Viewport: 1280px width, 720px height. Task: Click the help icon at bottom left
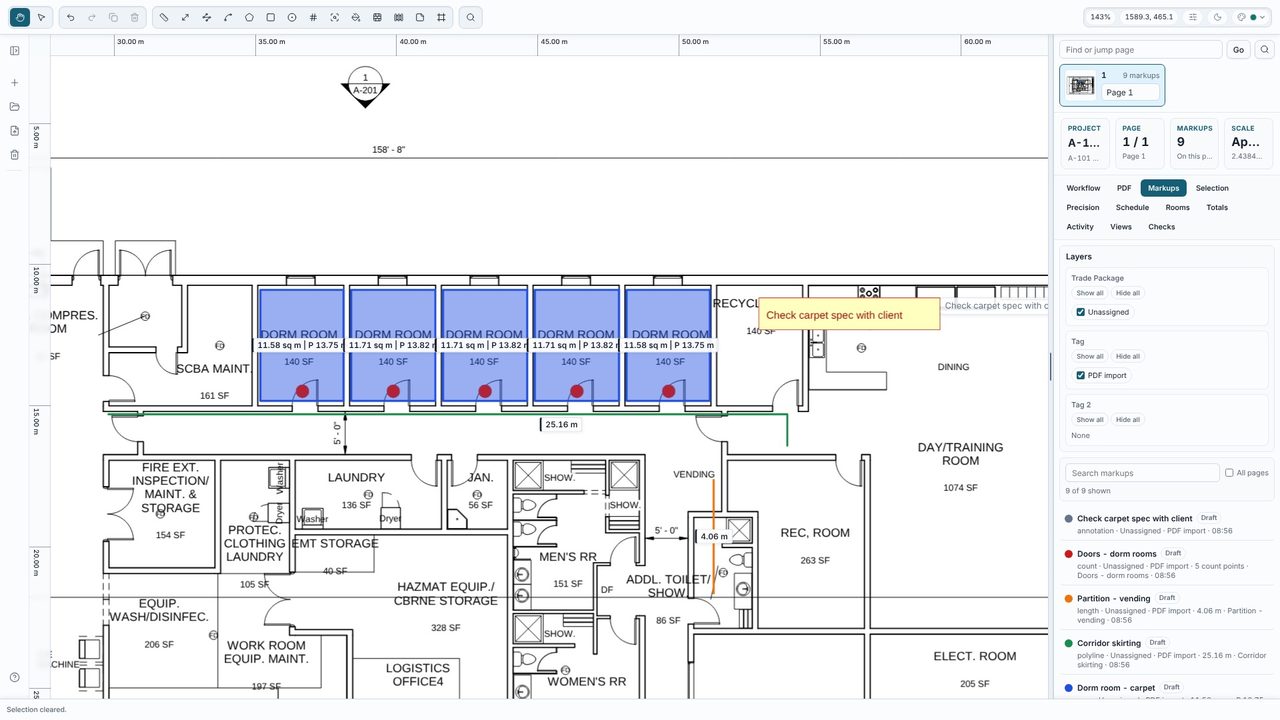[15, 677]
